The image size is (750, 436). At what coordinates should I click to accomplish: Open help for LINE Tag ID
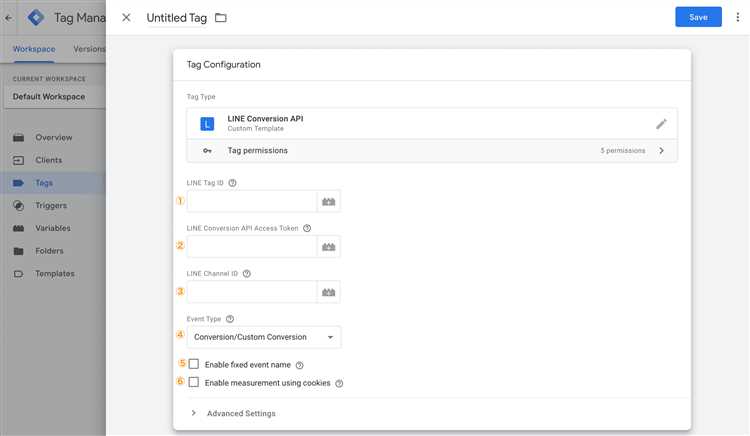(x=232, y=183)
